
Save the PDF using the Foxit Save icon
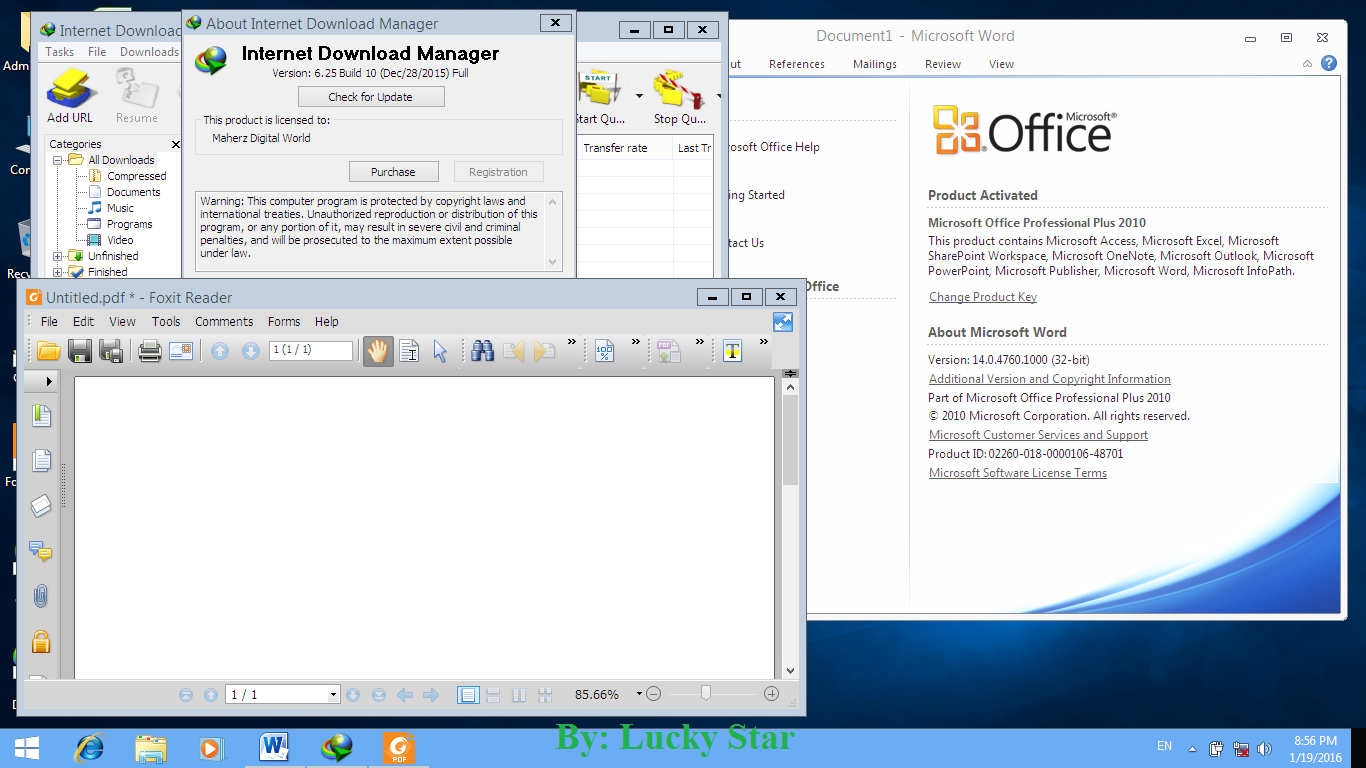80,351
